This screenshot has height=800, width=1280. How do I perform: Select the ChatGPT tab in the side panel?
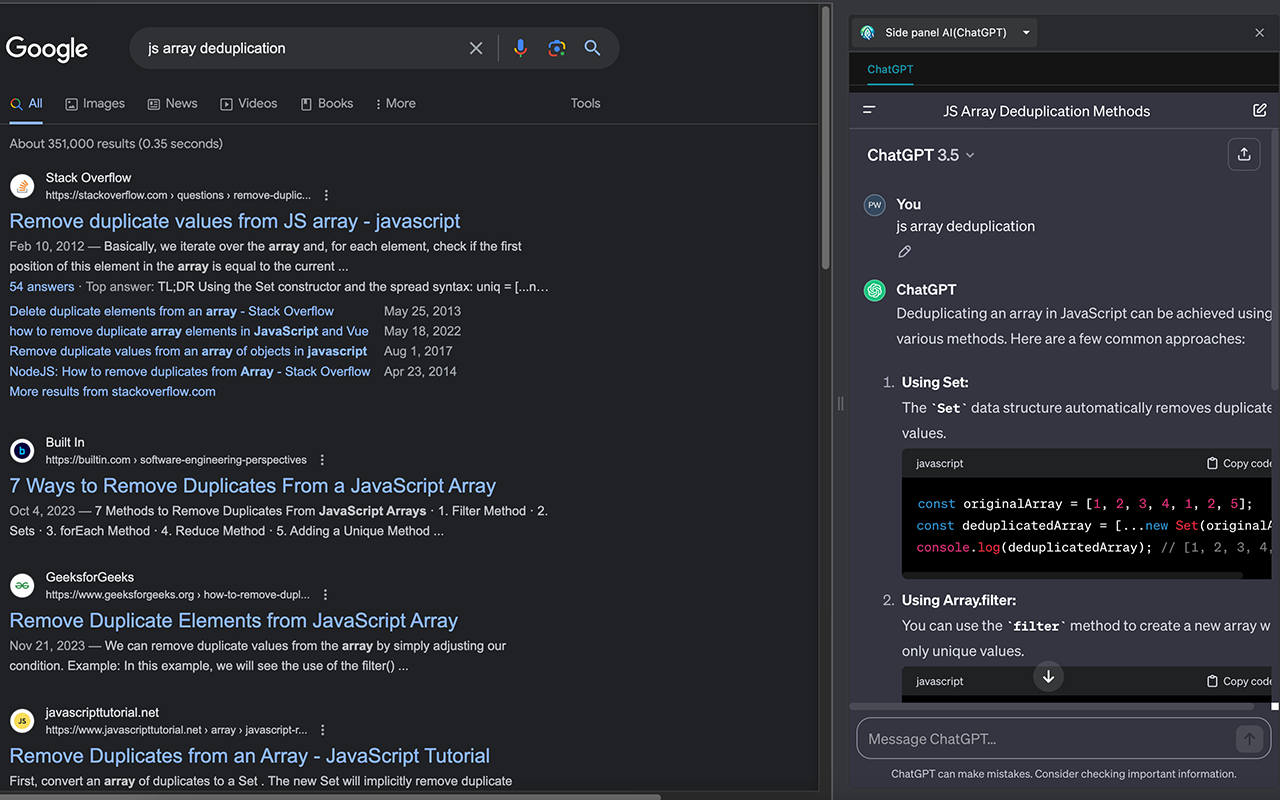889,69
